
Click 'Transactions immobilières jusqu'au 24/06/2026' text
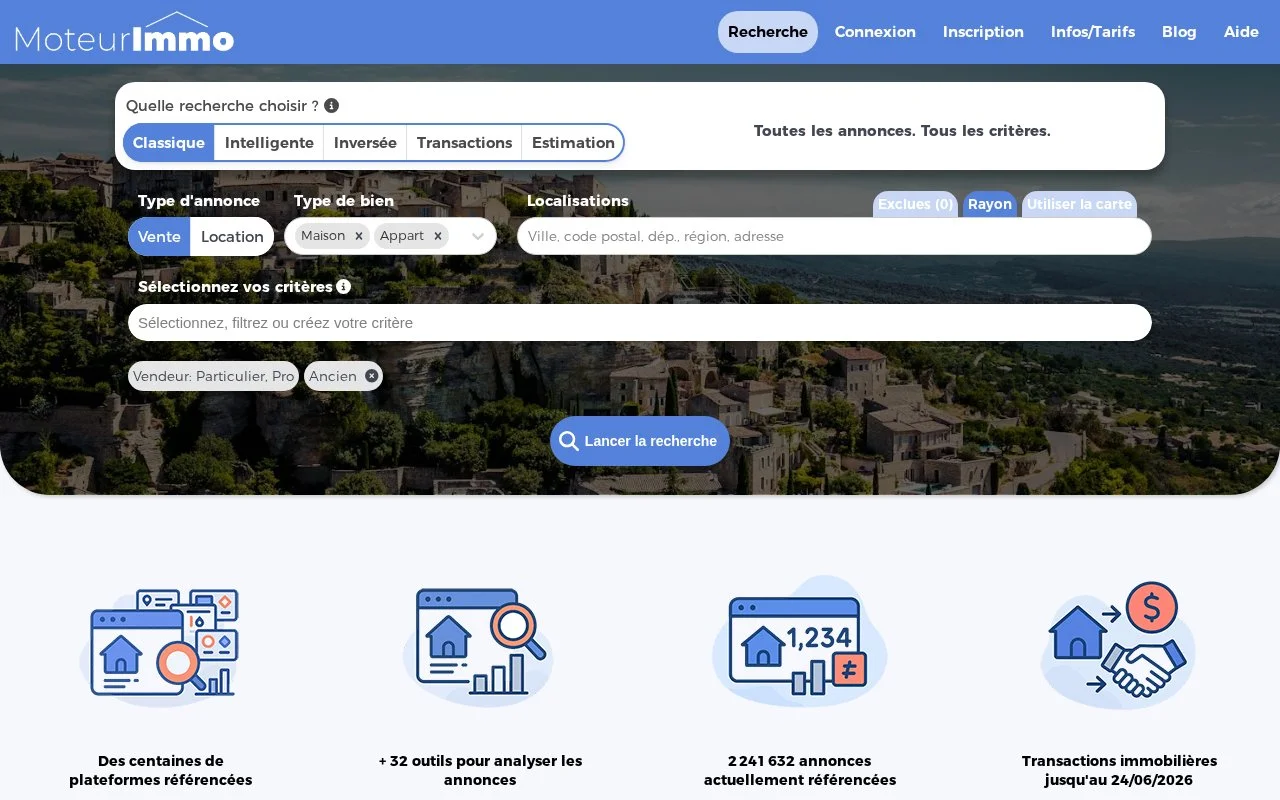(1119, 770)
